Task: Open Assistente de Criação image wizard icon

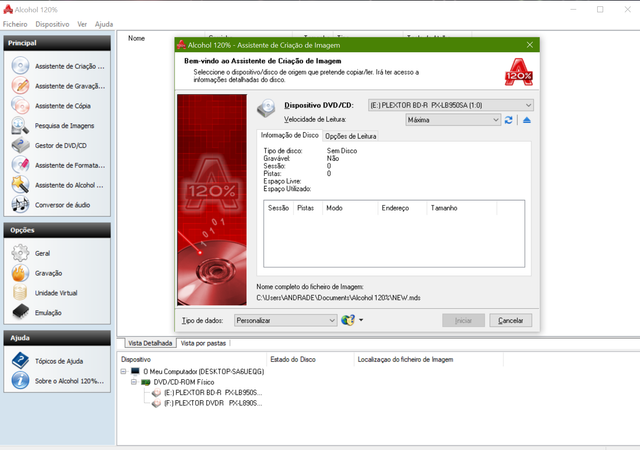Action: [20, 66]
